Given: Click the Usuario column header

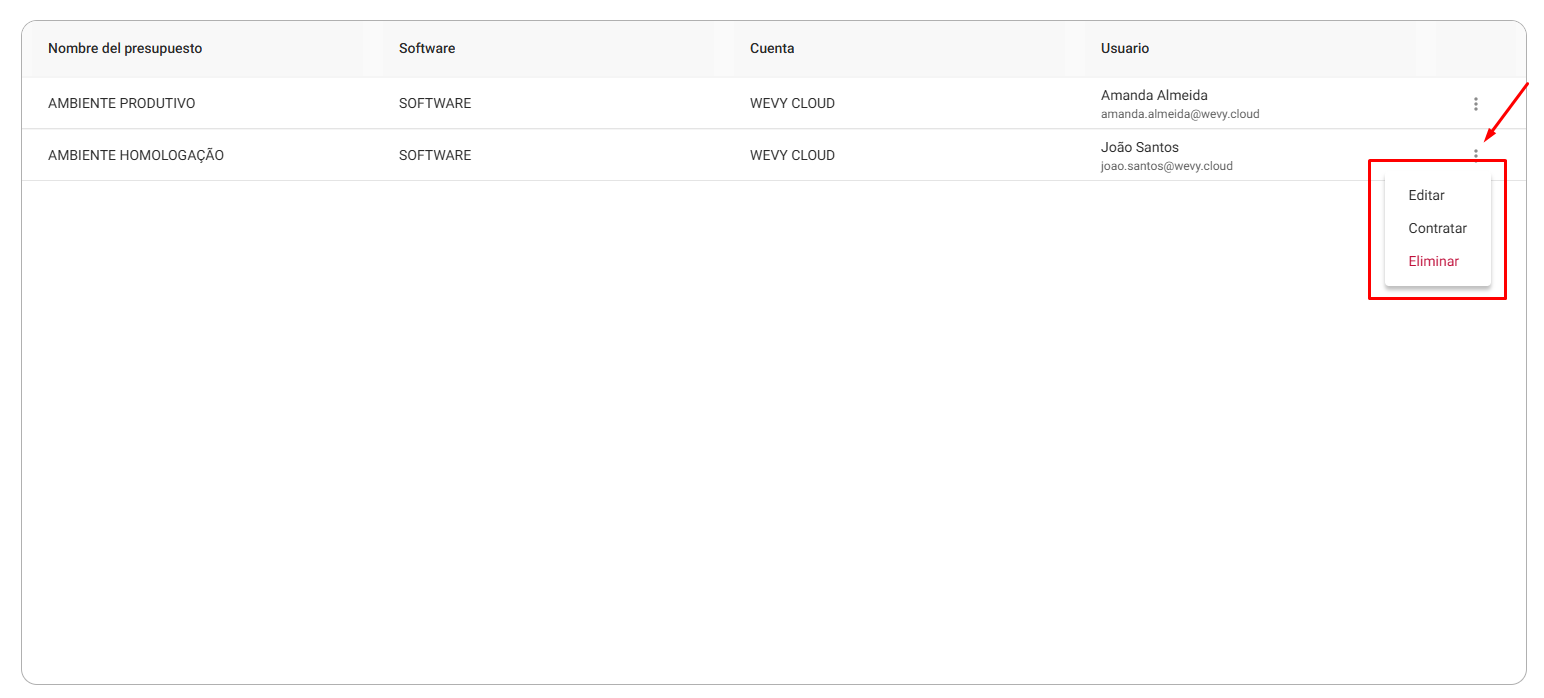Looking at the screenshot, I should [1125, 48].
